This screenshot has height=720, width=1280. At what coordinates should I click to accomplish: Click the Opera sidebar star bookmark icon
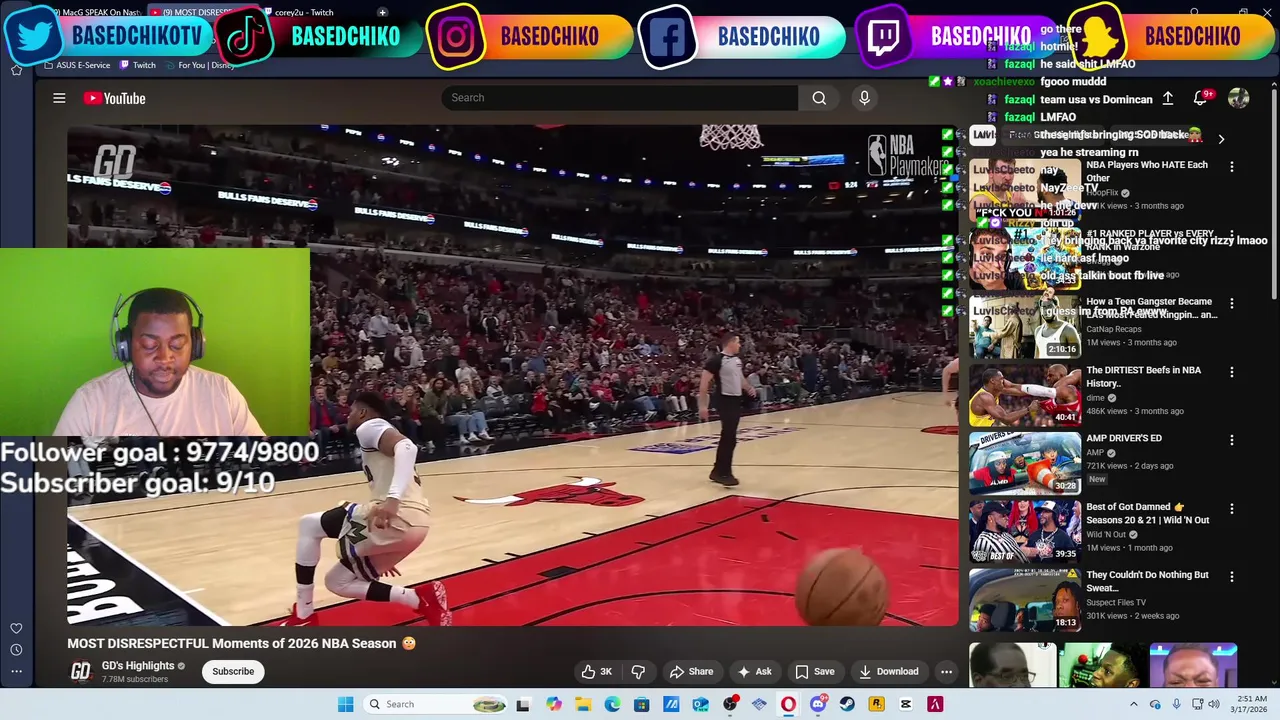[x=16, y=70]
